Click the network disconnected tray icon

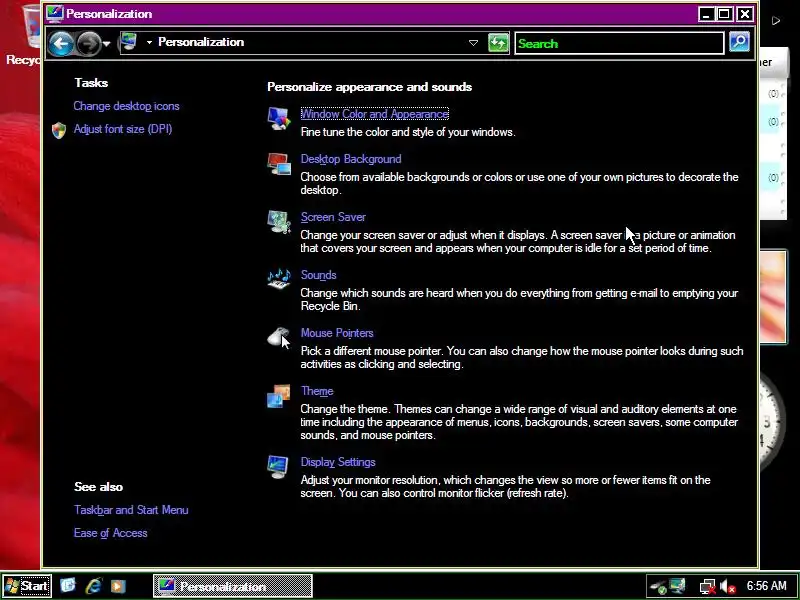coord(707,586)
